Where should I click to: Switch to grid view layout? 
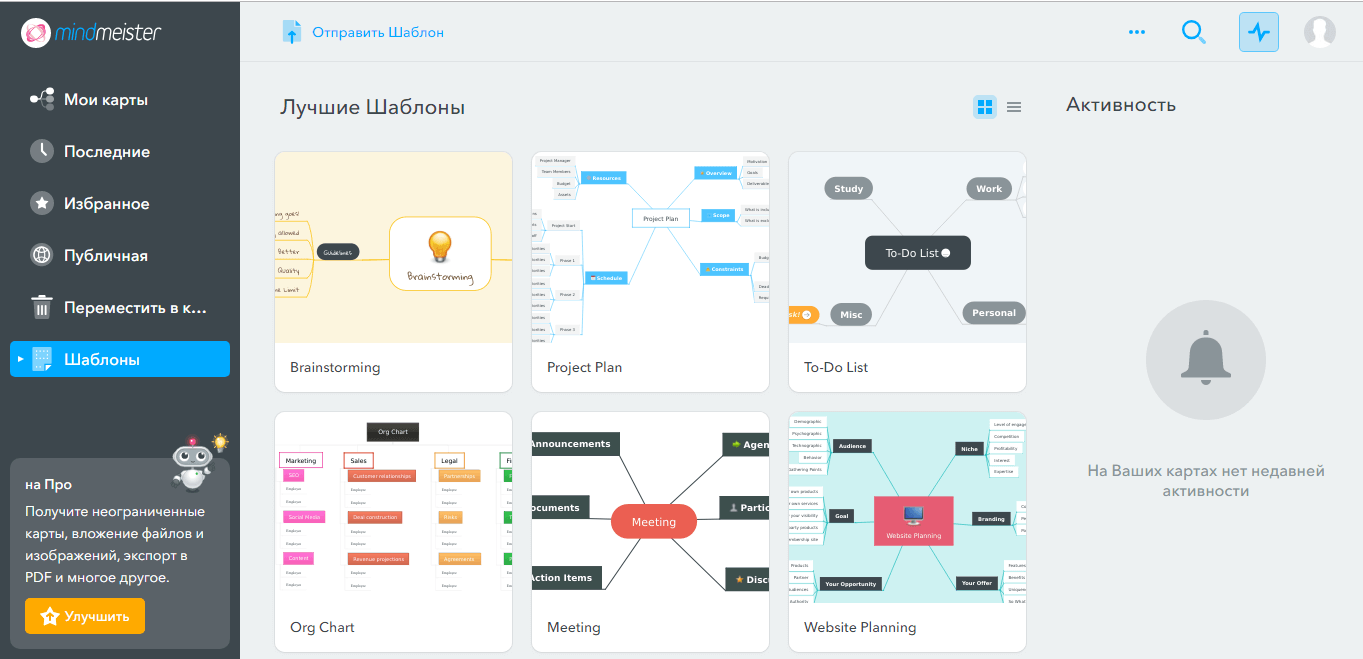click(985, 107)
